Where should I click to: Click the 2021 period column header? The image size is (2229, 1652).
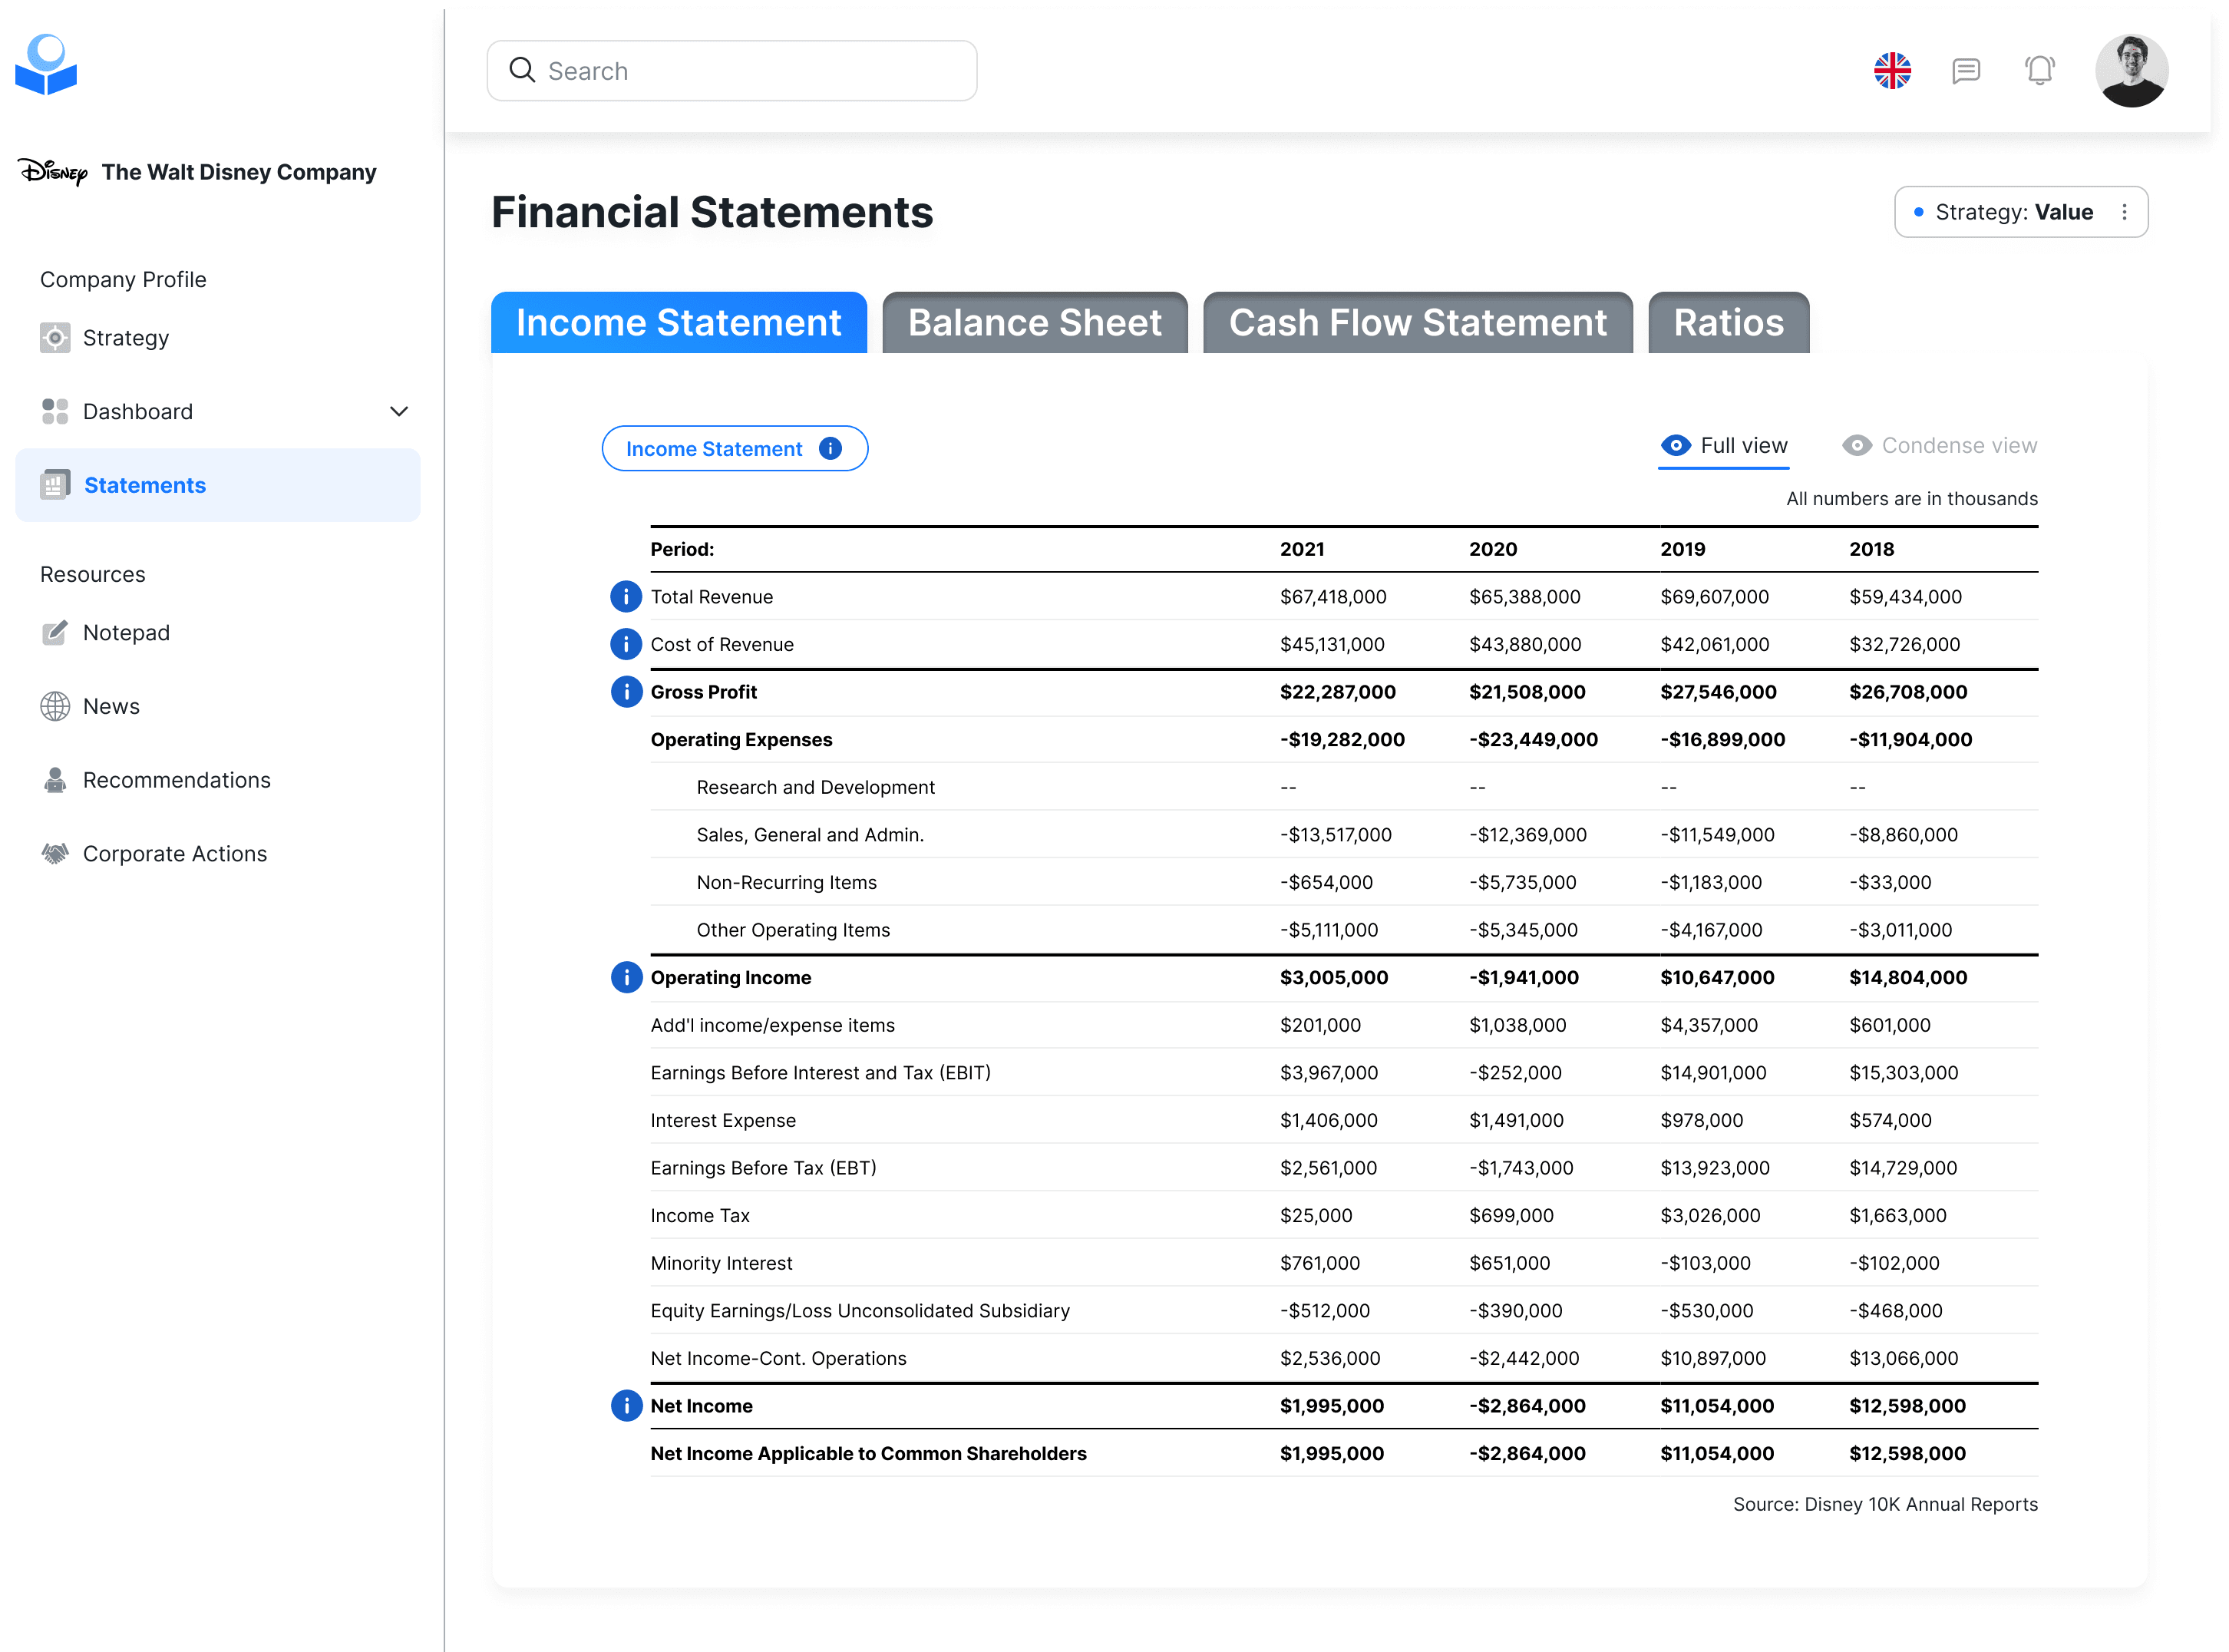tap(1302, 550)
